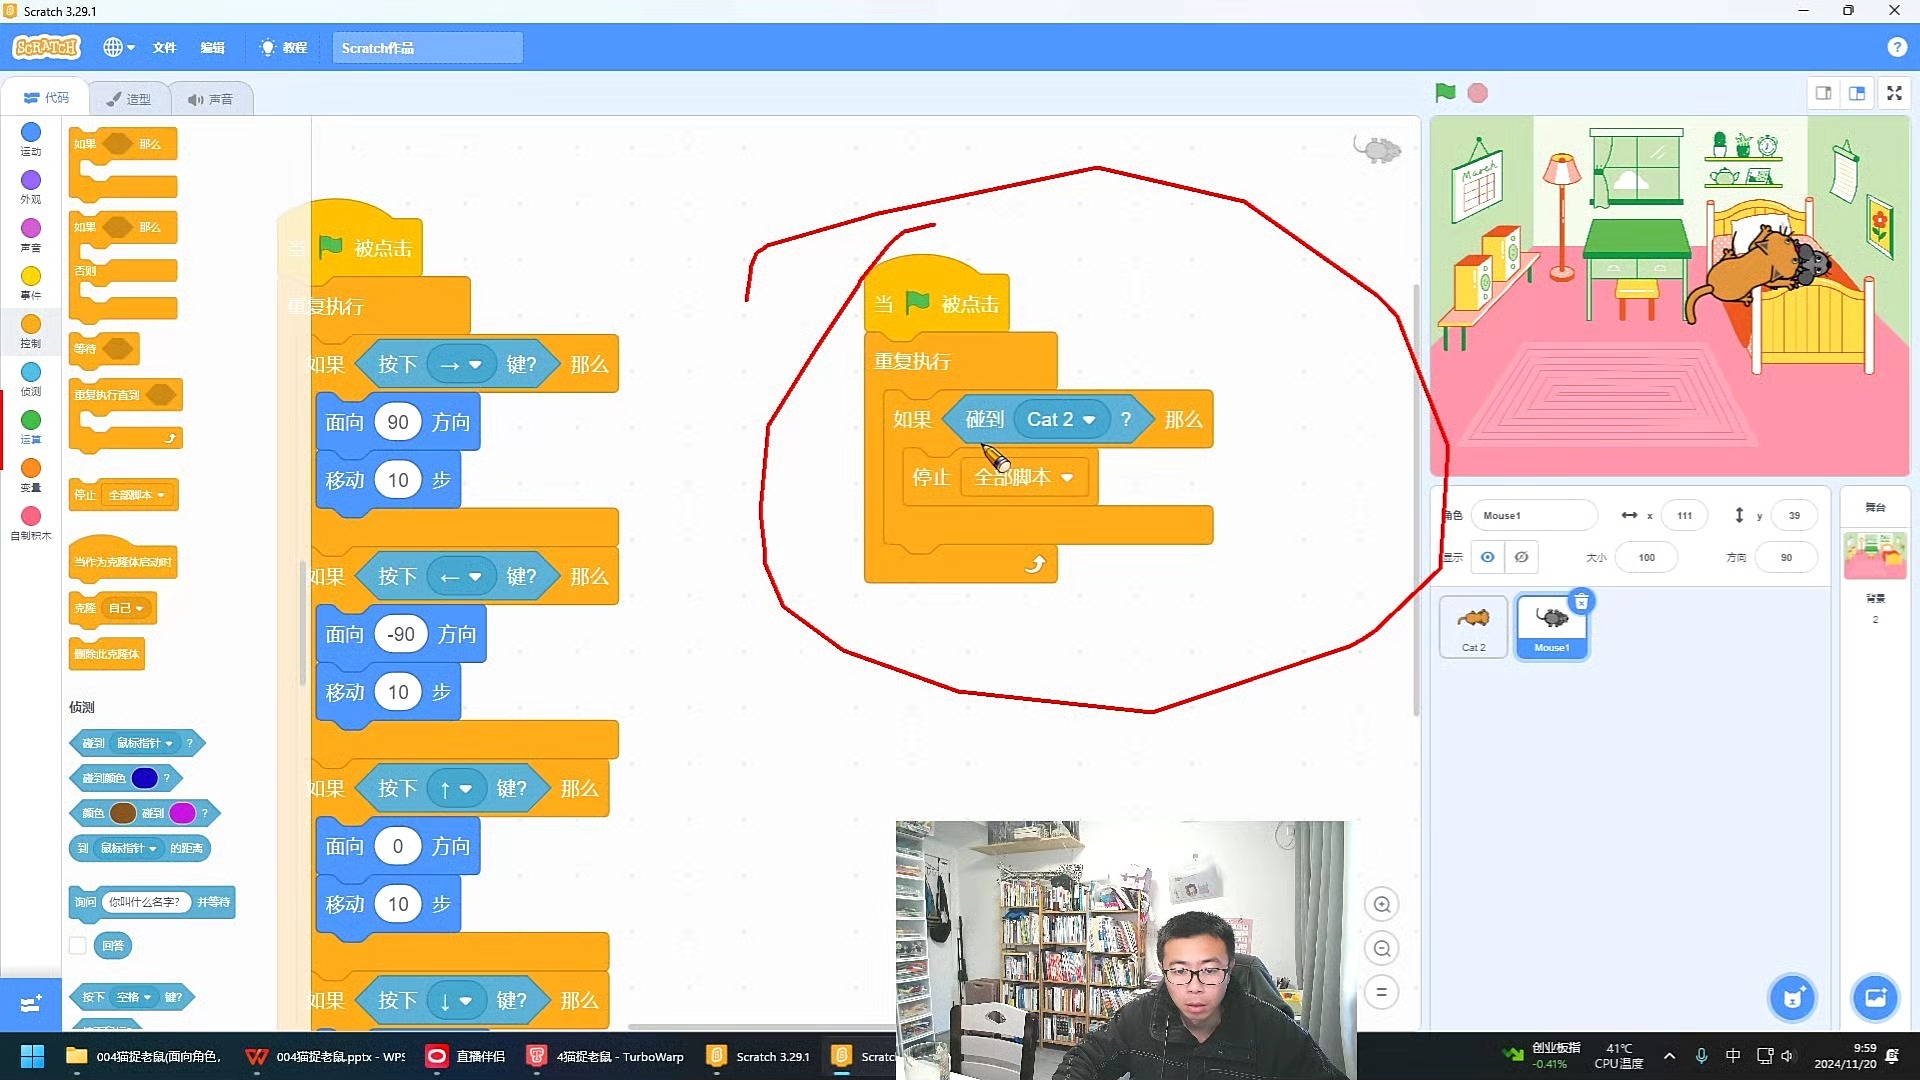The height and width of the screenshot is (1080, 1920).
Task: Open the add extension button
Action: [x=30, y=1003]
